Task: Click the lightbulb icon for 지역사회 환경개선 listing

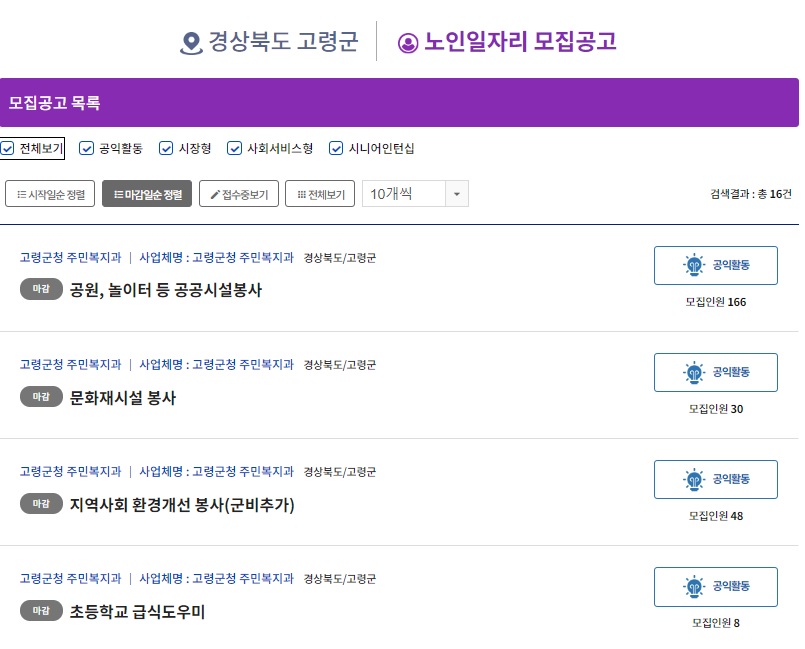Action: (x=693, y=479)
